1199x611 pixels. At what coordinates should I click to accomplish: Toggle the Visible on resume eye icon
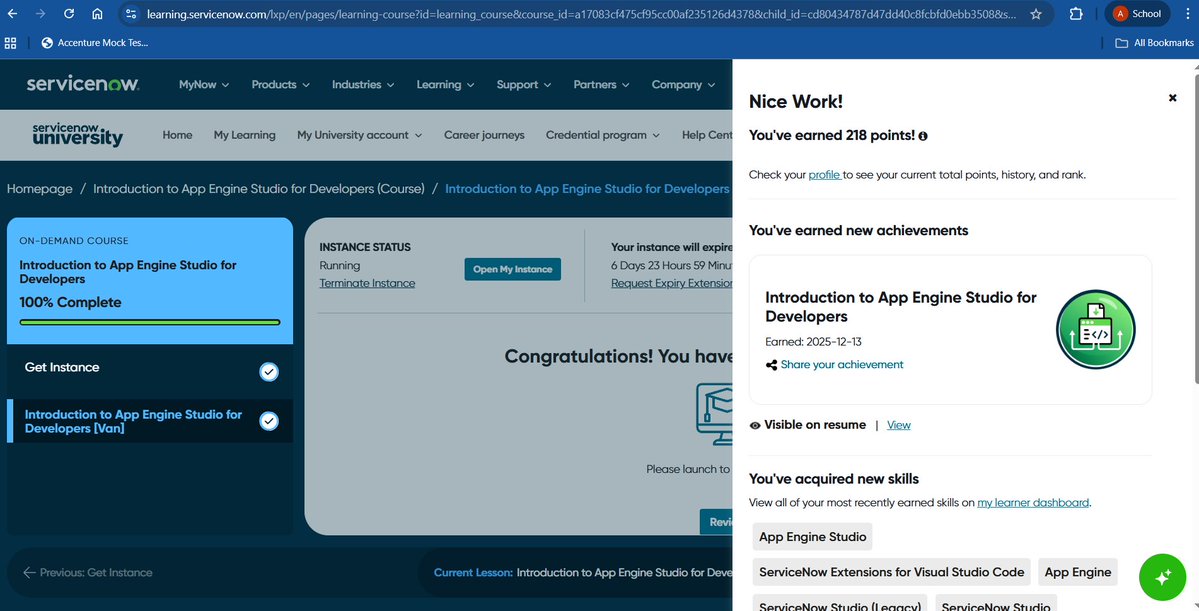click(x=755, y=425)
